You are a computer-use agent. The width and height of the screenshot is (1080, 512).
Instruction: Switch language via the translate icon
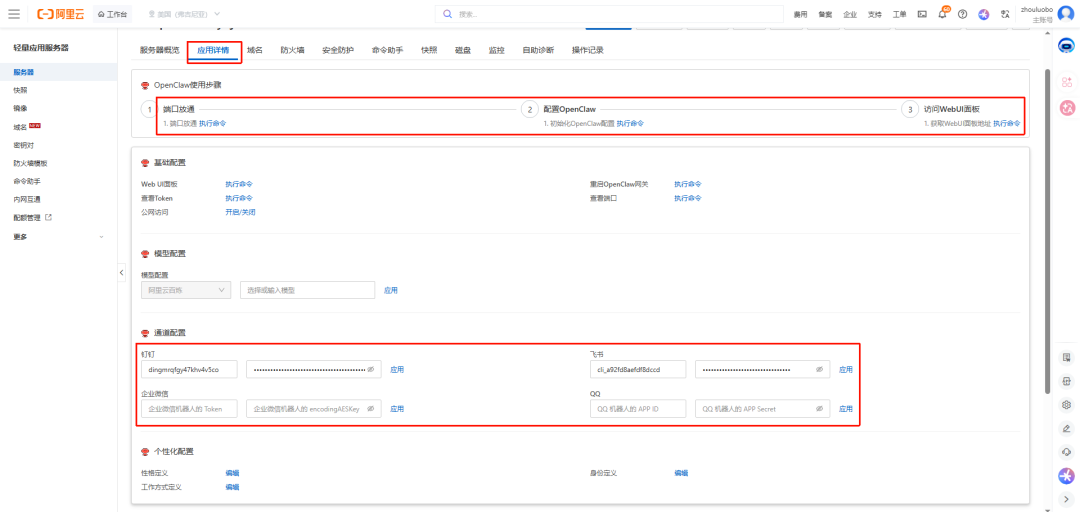1005,14
